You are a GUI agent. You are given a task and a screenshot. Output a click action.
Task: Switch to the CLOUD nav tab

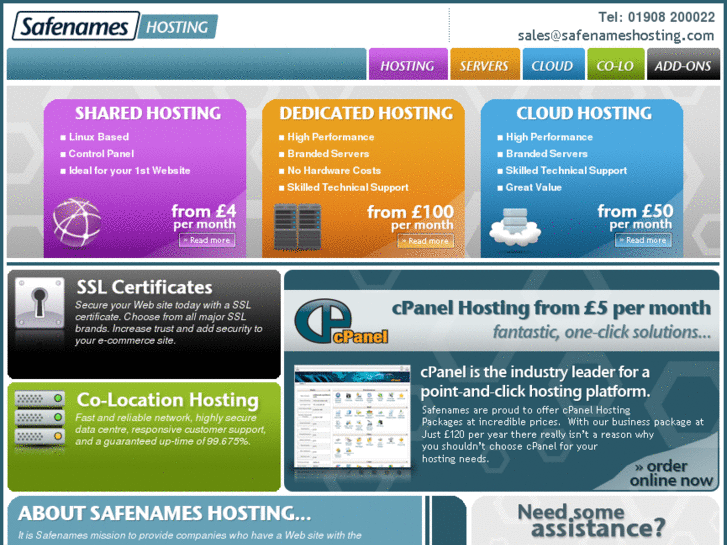[553, 64]
